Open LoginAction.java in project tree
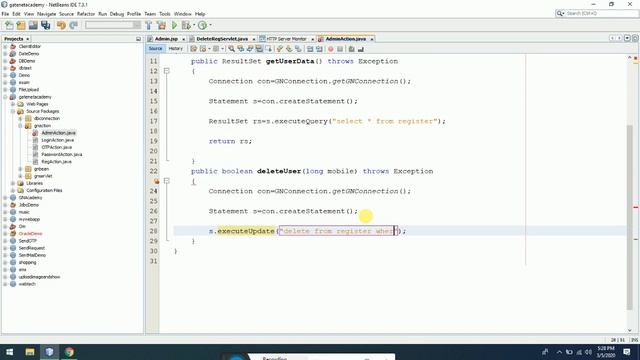Screen dimensions: 640x360 click(58, 140)
